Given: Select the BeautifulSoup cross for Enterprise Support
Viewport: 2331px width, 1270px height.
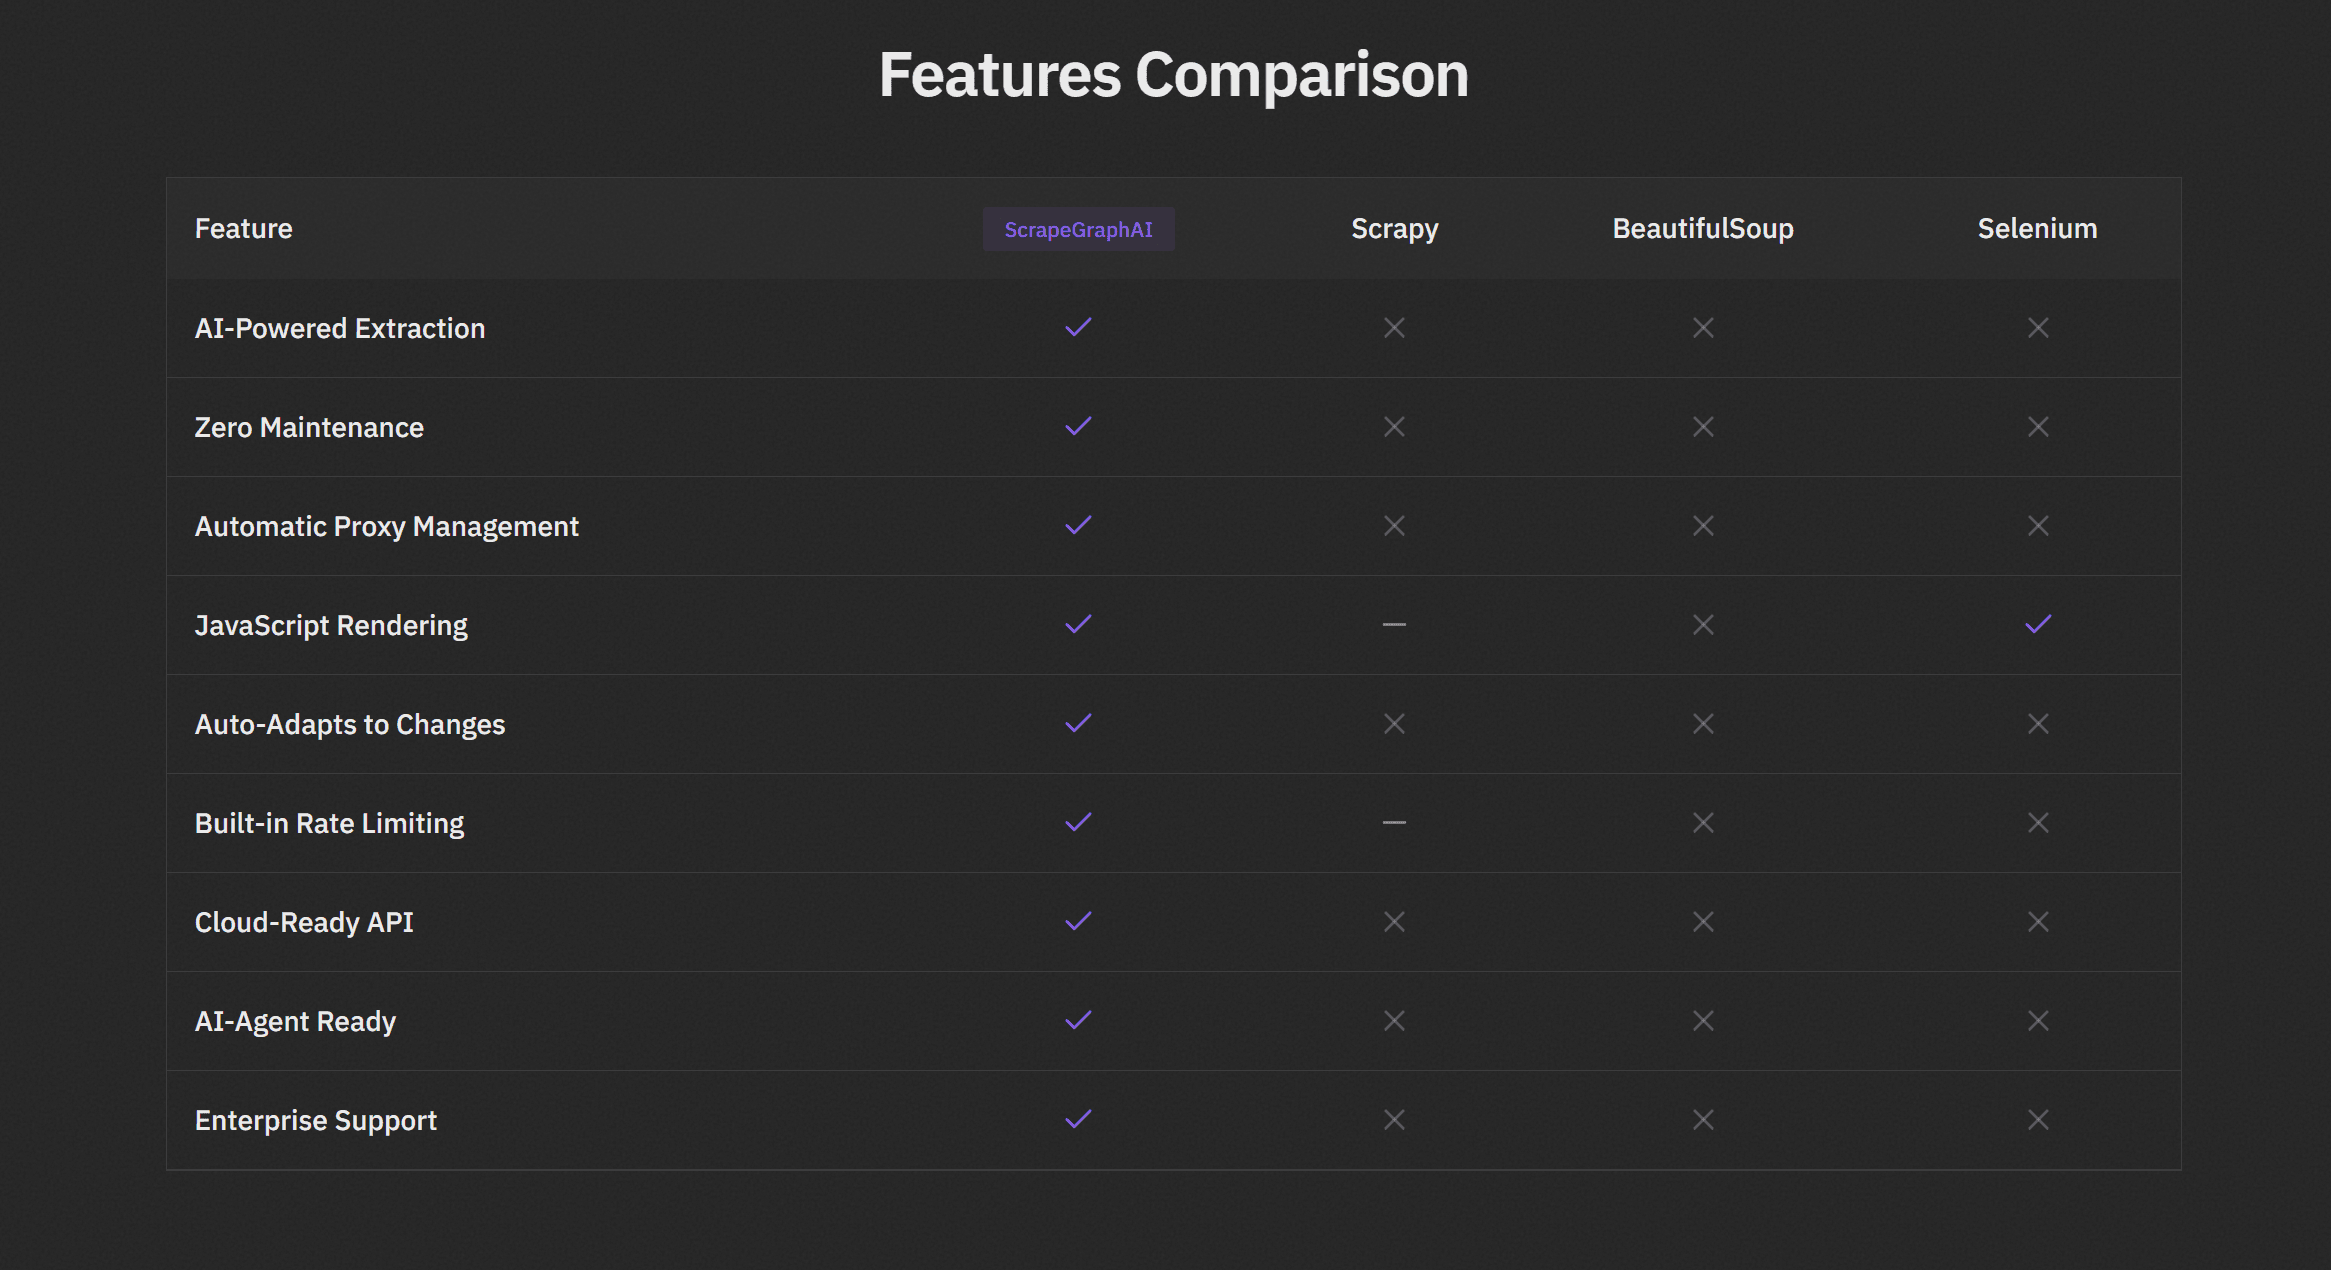Looking at the screenshot, I should pos(1703,1119).
